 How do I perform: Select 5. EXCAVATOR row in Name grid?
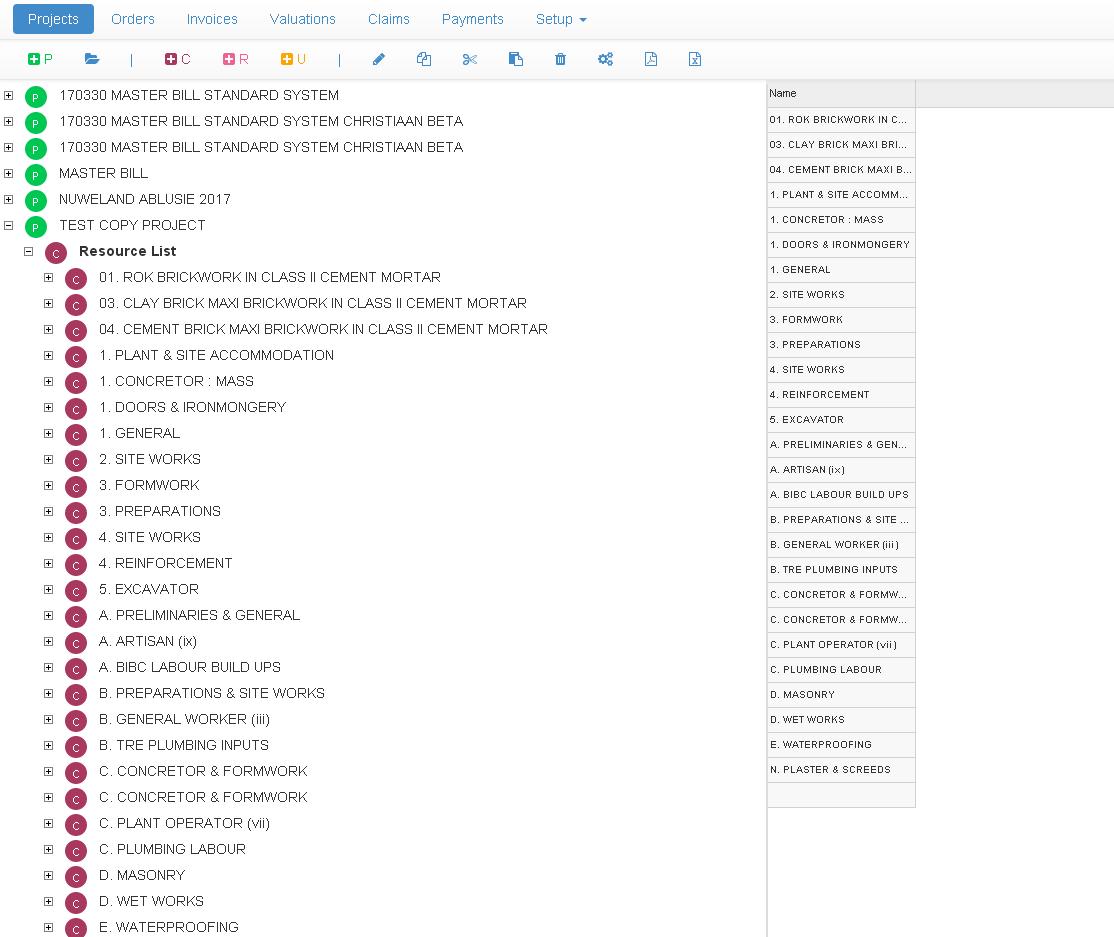(x=841, y=419)
